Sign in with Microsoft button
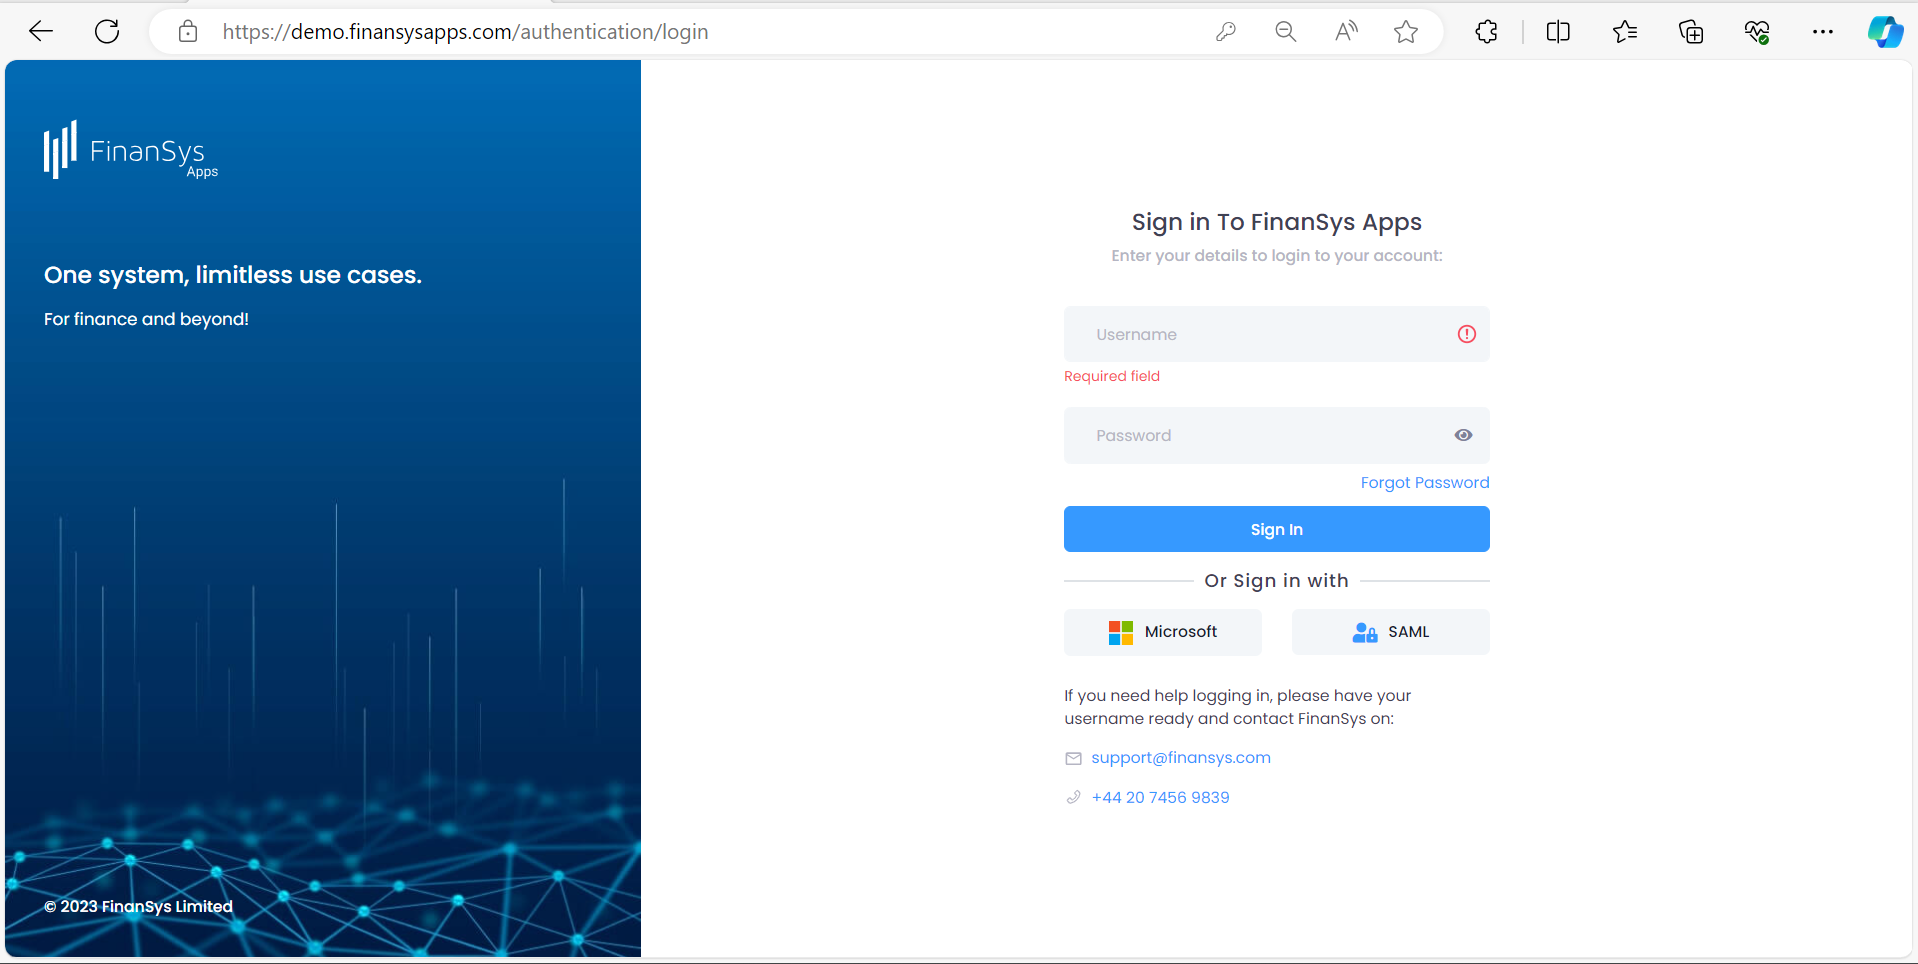The height and width of the screenshot is (964, 1918). [x=1163, y=632]
